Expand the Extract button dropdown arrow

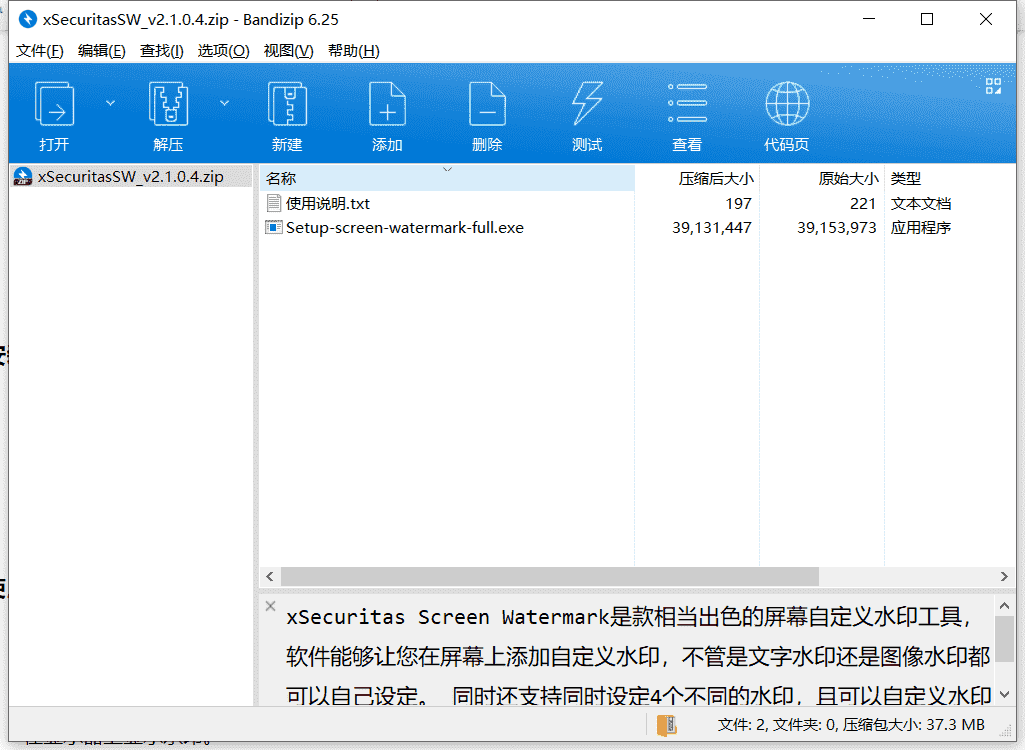tap(224, 103)
